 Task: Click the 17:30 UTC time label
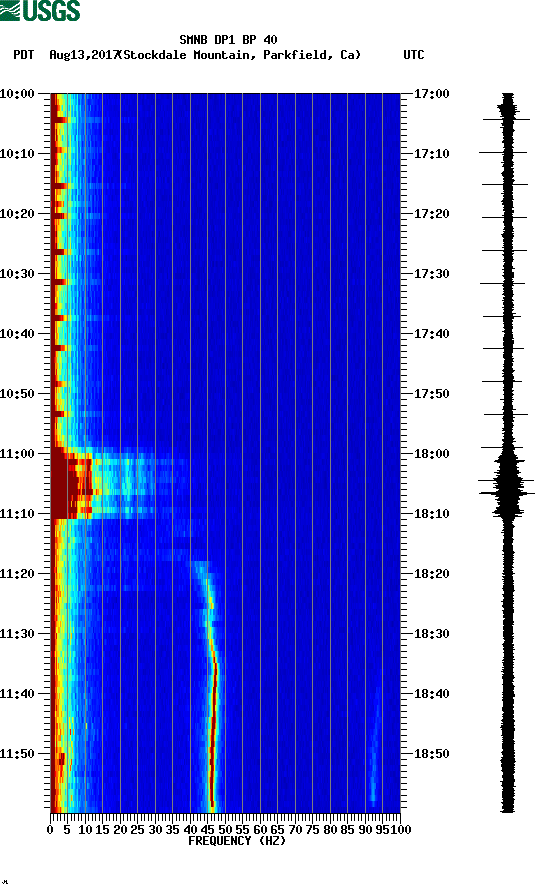point(431,273)
